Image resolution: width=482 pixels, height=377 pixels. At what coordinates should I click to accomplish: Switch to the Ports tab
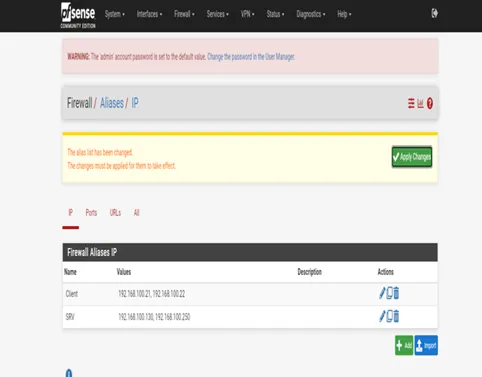[91, 213]
